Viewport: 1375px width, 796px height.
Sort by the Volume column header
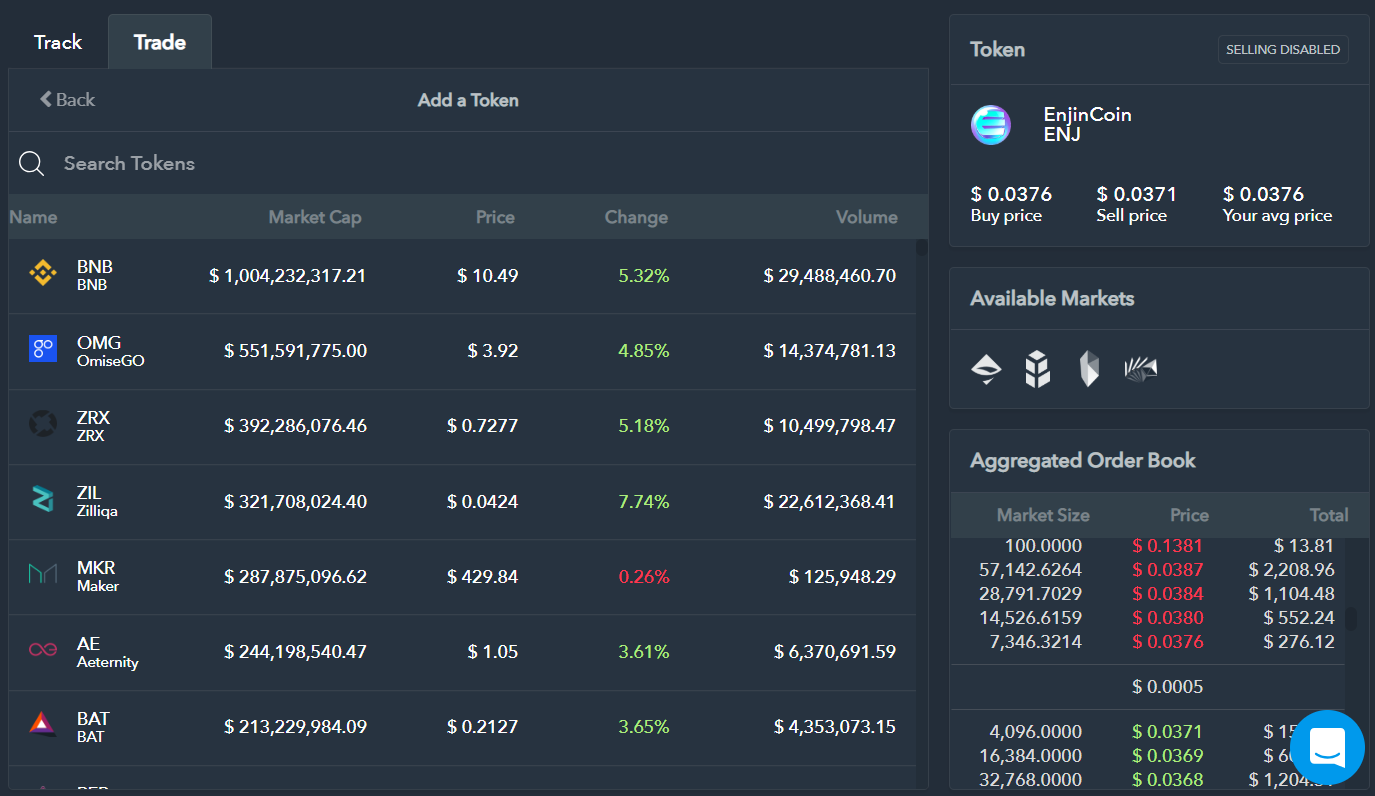point(867,217)
